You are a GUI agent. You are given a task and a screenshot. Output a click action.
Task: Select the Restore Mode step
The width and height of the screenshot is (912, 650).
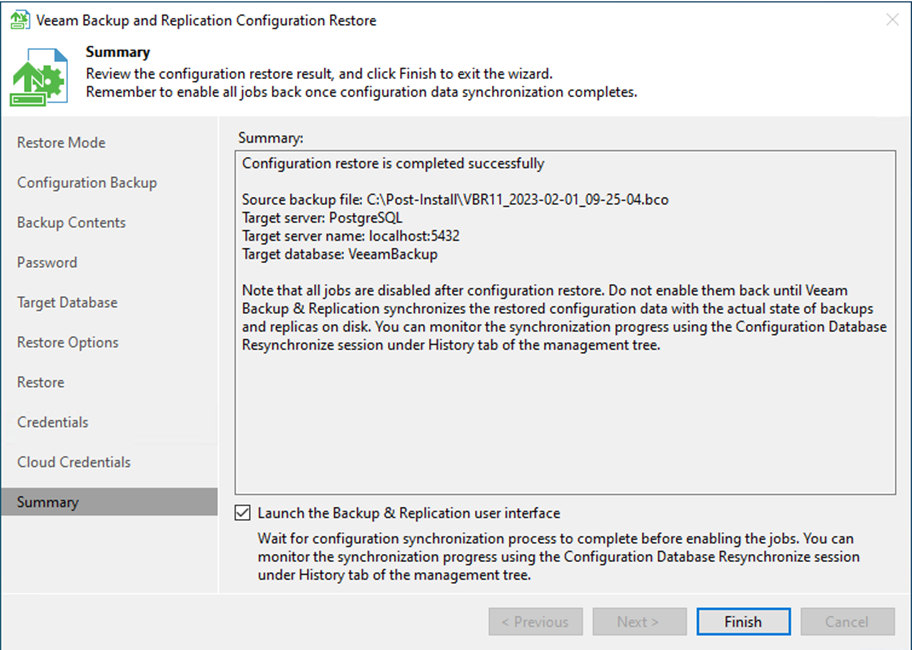point(61,142)
